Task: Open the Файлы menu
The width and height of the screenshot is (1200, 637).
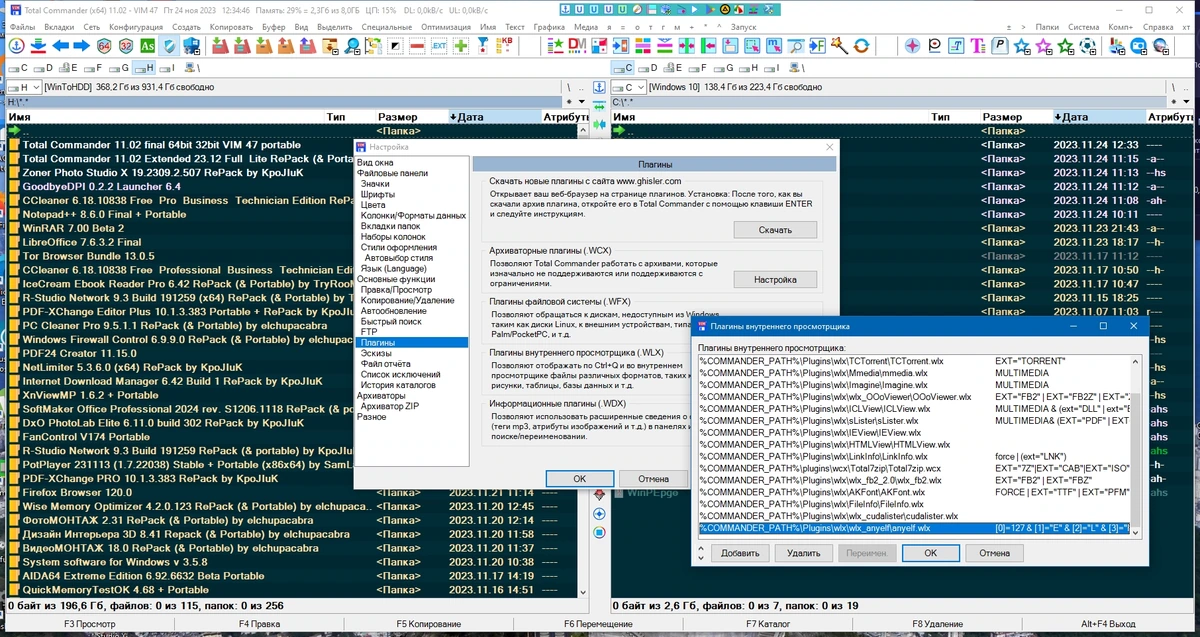Action: [x=22, y=26]
